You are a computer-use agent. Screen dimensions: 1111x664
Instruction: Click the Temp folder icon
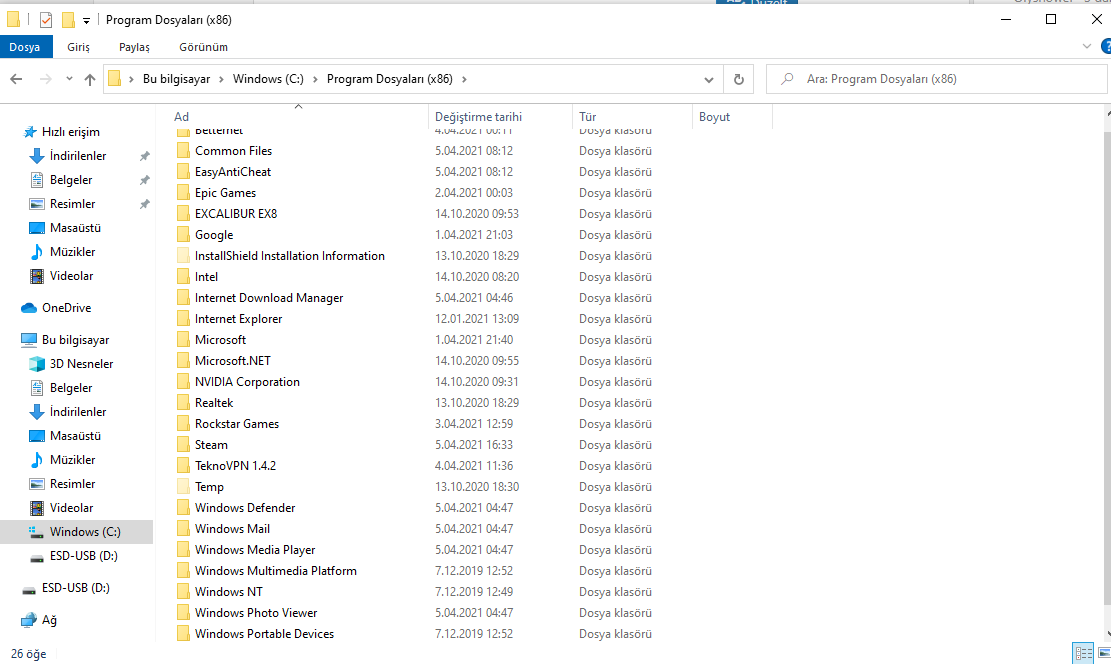183,487
